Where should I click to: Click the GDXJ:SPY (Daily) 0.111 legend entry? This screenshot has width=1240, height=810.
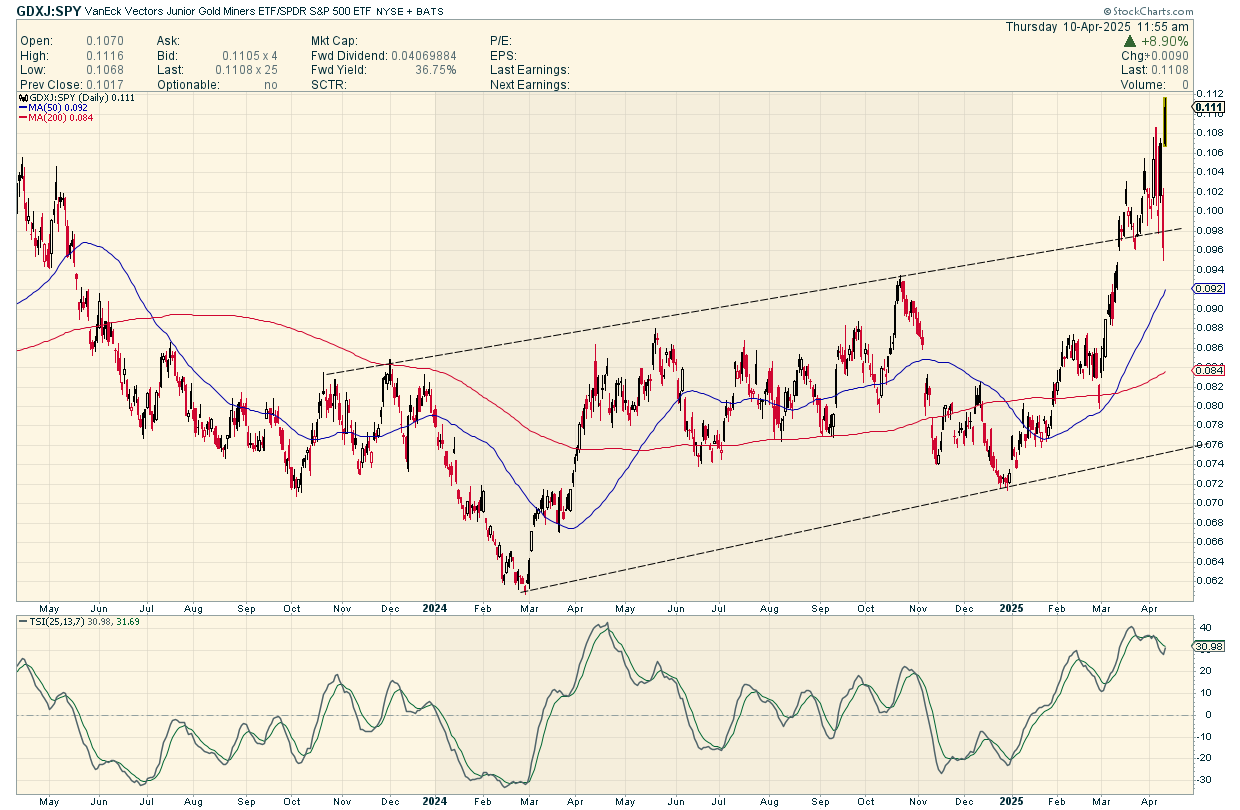(x=76, y=97)
